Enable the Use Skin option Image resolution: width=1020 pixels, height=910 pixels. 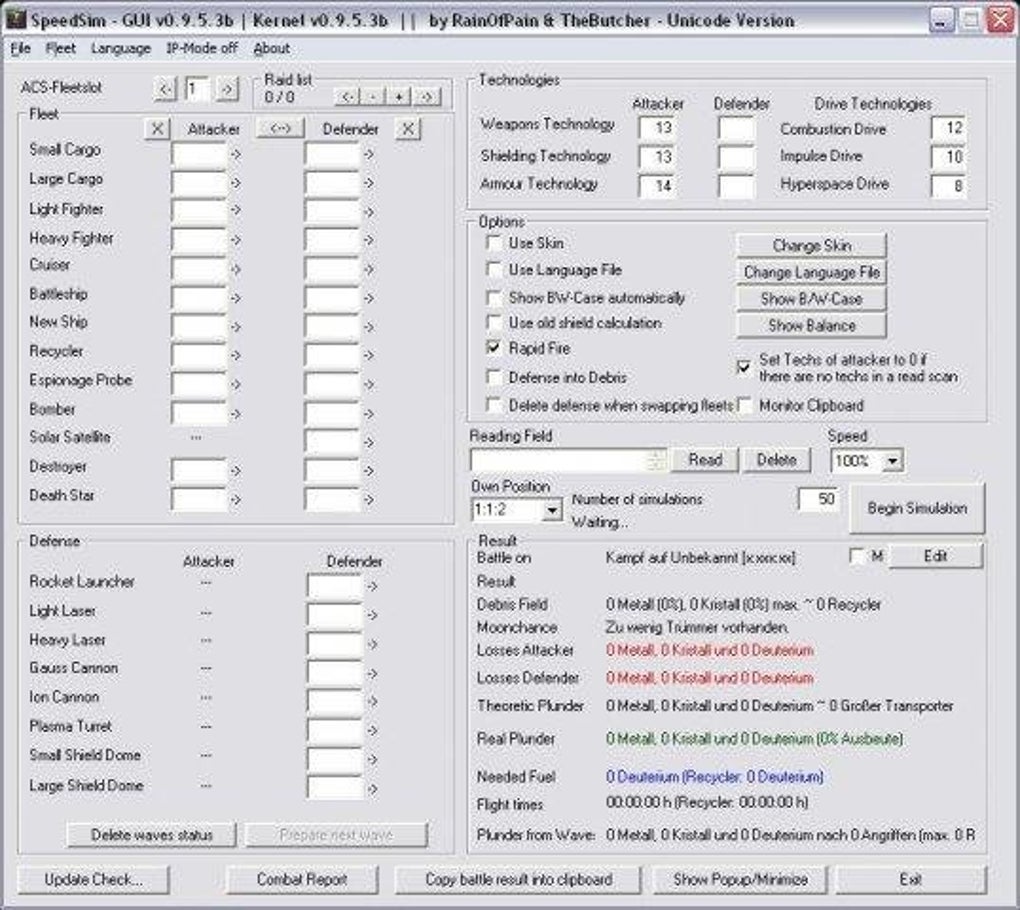pyautogui.click(x=493, y=242)
